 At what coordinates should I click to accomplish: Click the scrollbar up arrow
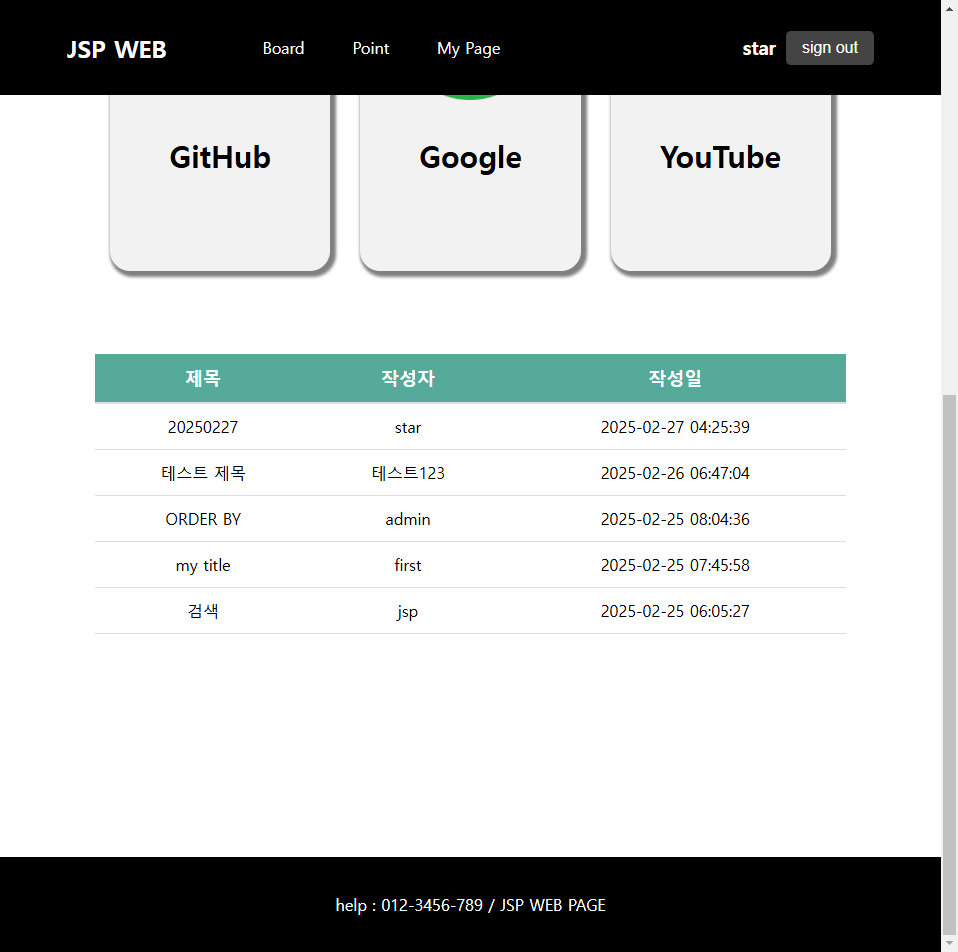(949, 9)
